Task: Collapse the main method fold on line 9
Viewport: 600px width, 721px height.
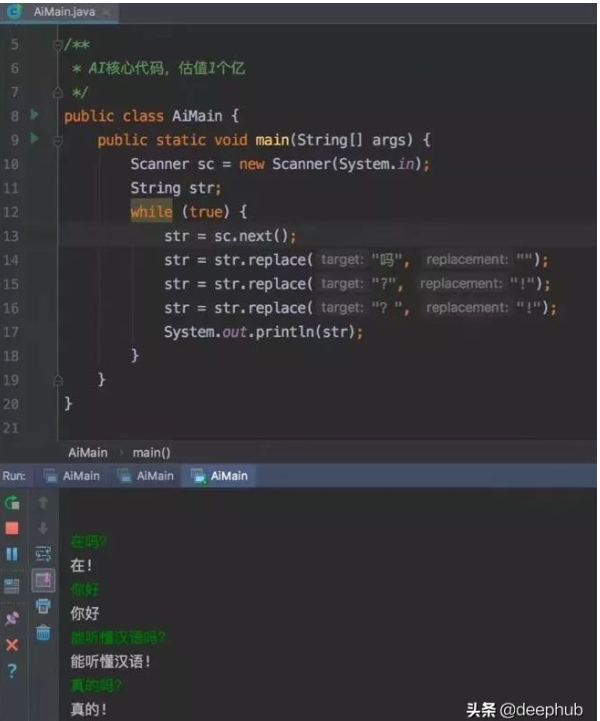Action: pyautogui.click(x=58, y=140)
